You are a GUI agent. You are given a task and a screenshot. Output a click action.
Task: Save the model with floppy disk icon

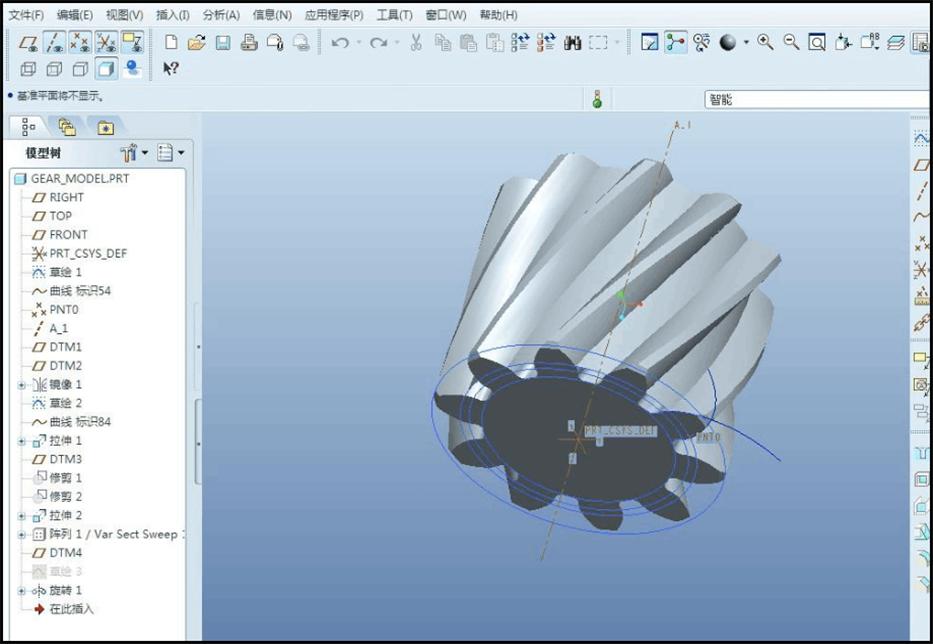coord(223,42)
